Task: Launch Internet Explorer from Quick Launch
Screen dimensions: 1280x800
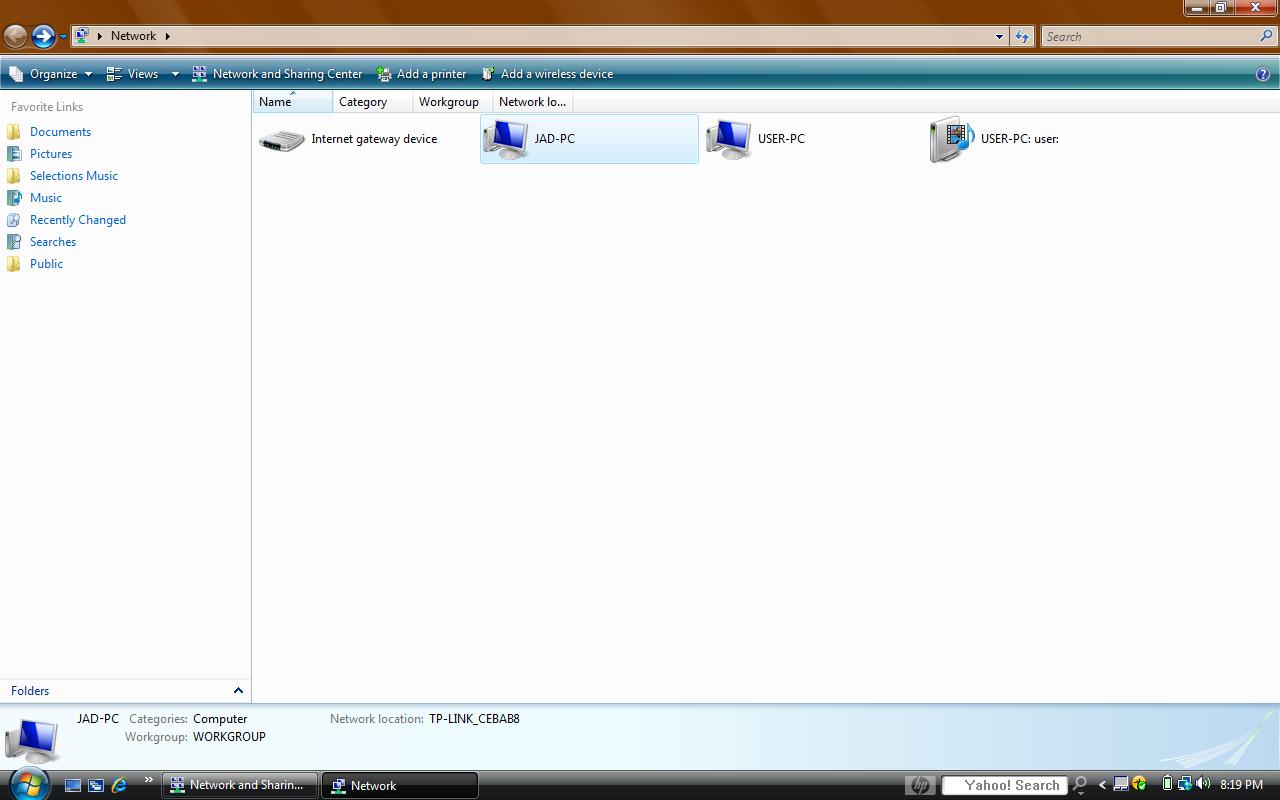Action: (x=119, y=786)
